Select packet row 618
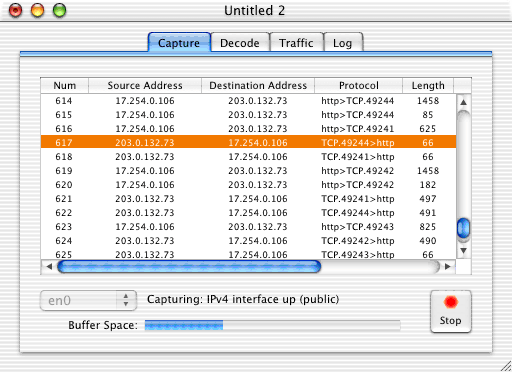Screen dimensions: 512x372 pyautogui.click(x=248, y=157)
